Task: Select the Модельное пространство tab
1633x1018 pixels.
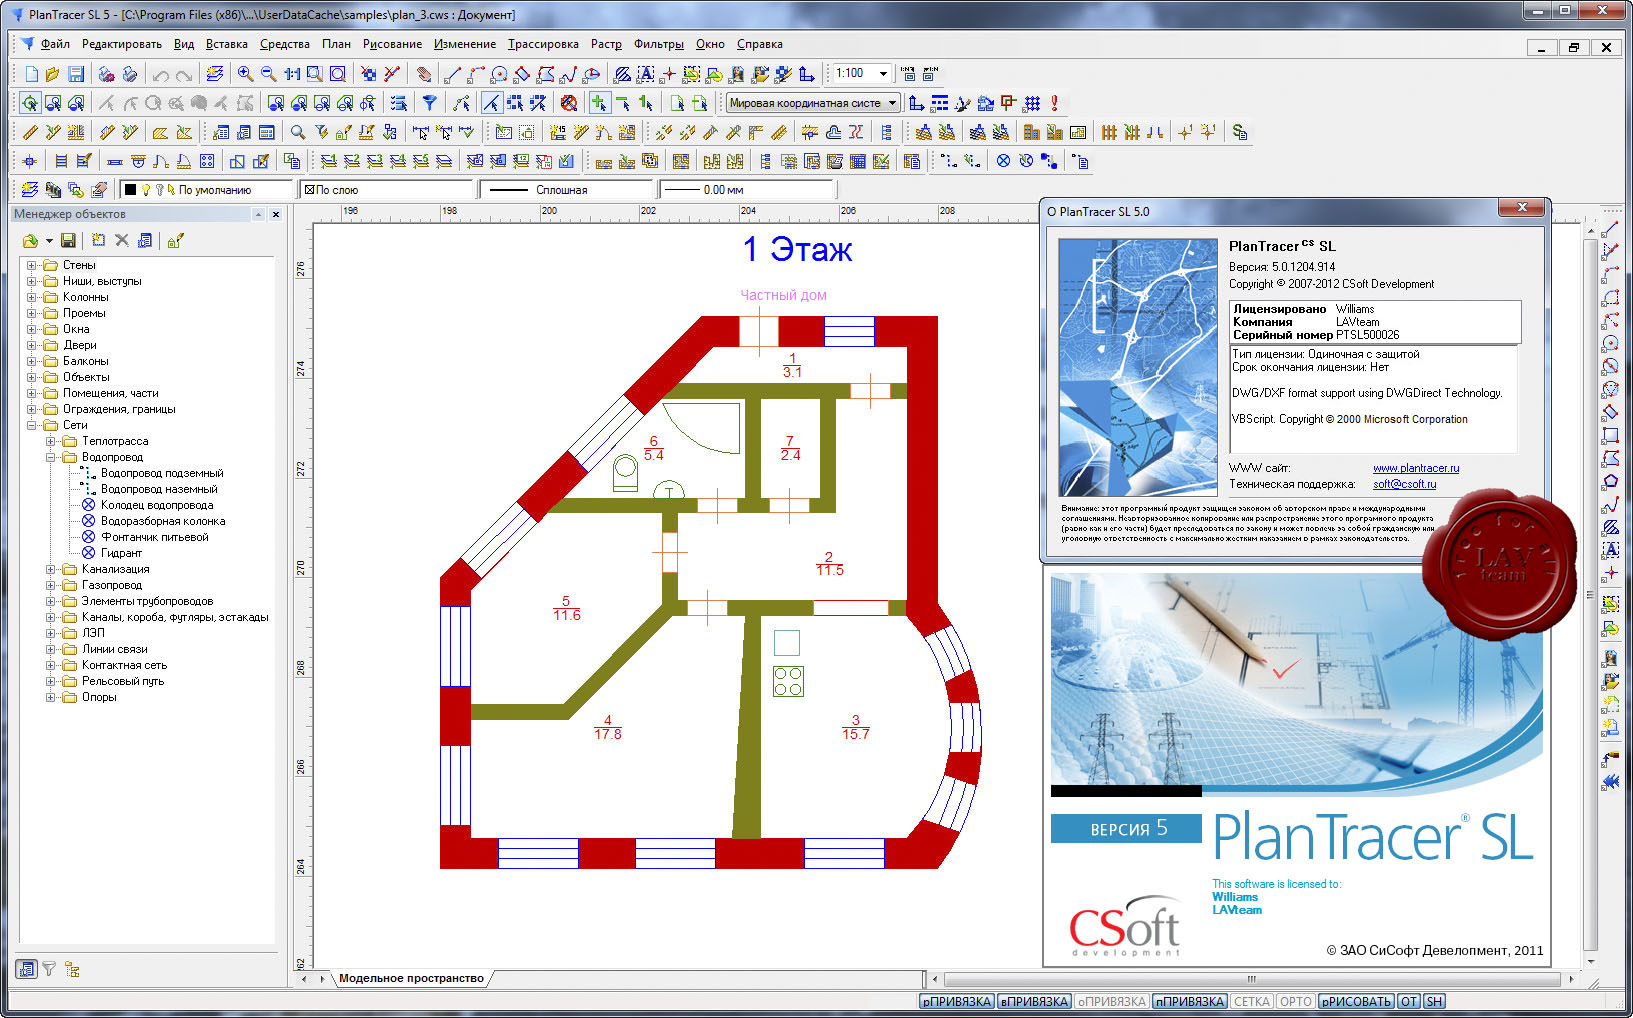Action: coord(411,978)
